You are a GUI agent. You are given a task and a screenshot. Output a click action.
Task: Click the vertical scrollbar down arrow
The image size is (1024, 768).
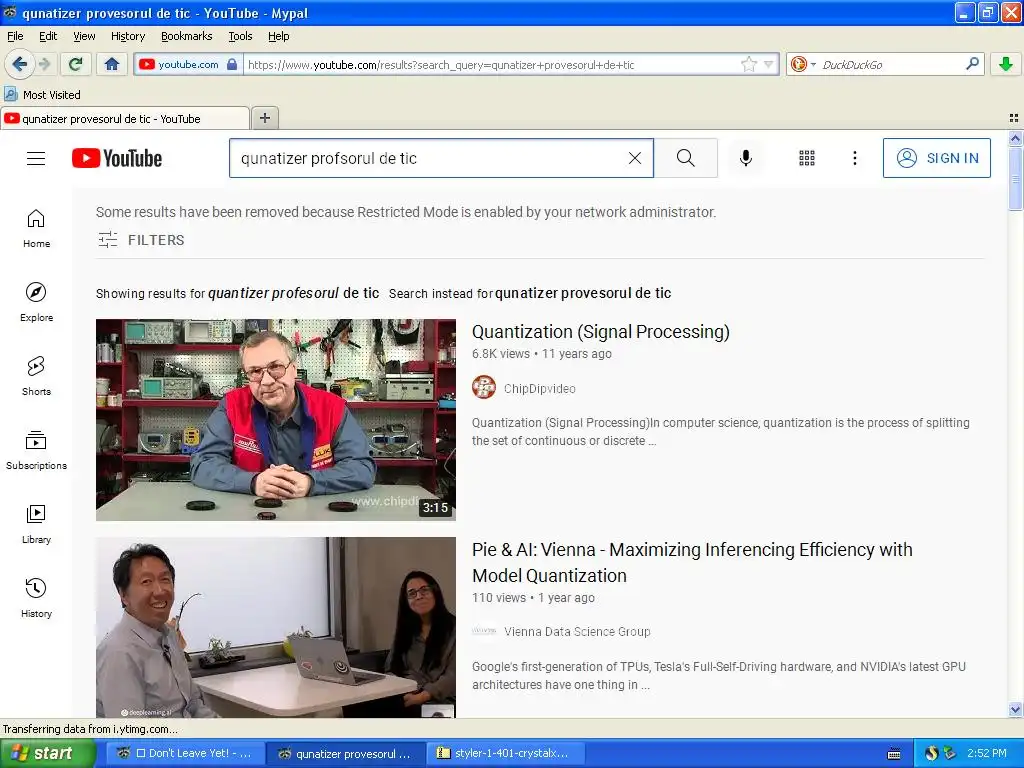(x=1015, y=709)
